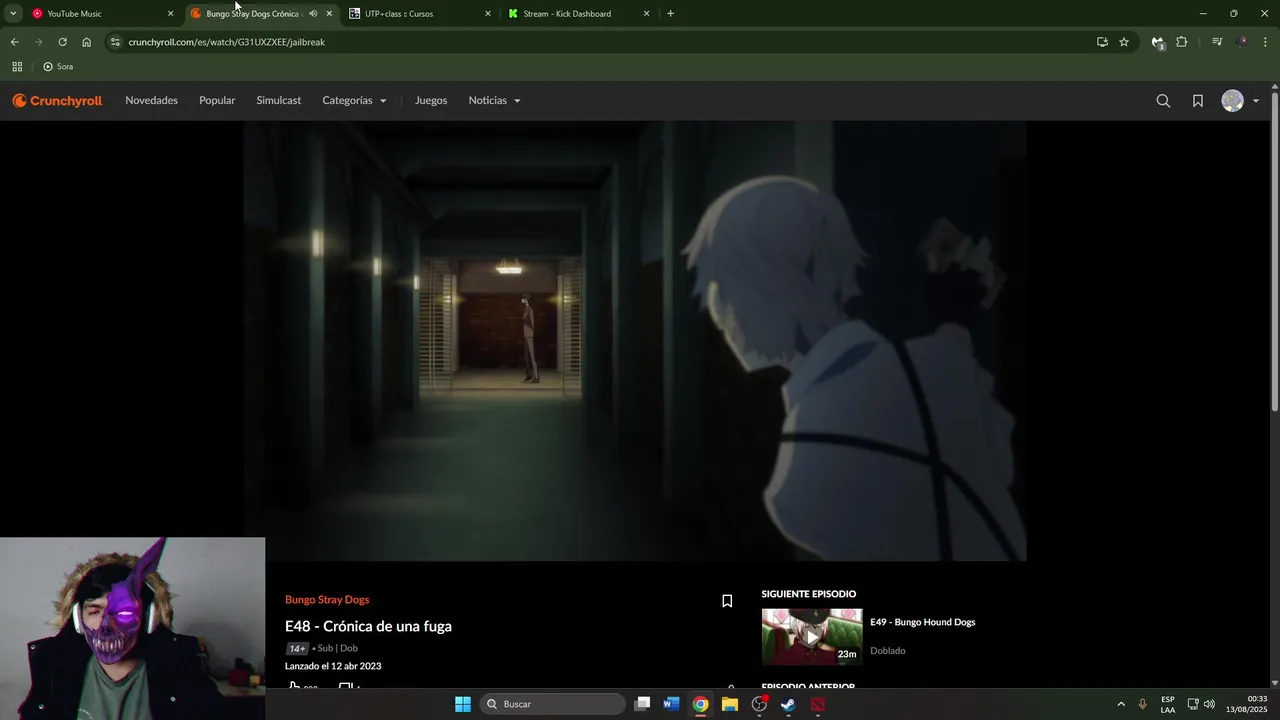
Task: Open the Simulcast page
Action: point(278,100)
